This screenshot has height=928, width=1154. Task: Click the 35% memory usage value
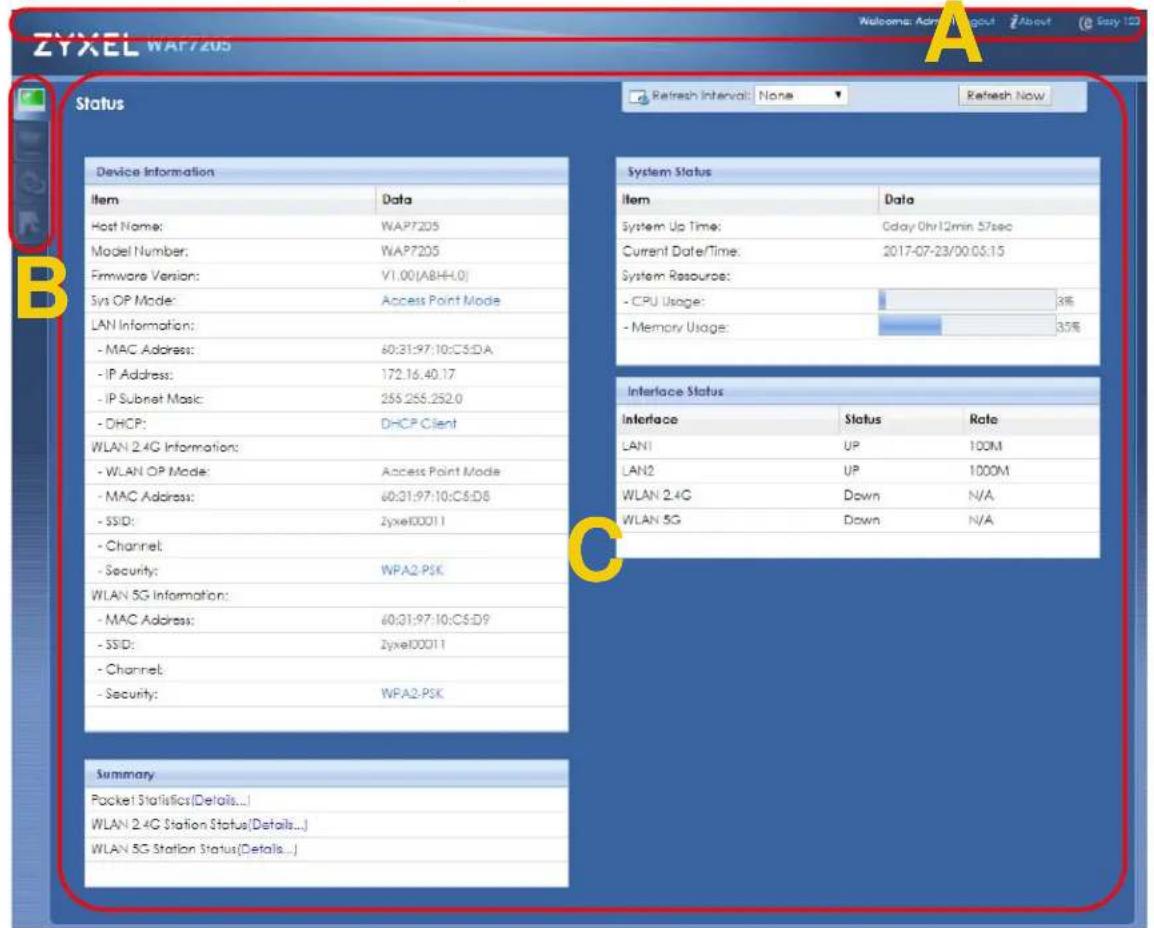[1069, 327]
